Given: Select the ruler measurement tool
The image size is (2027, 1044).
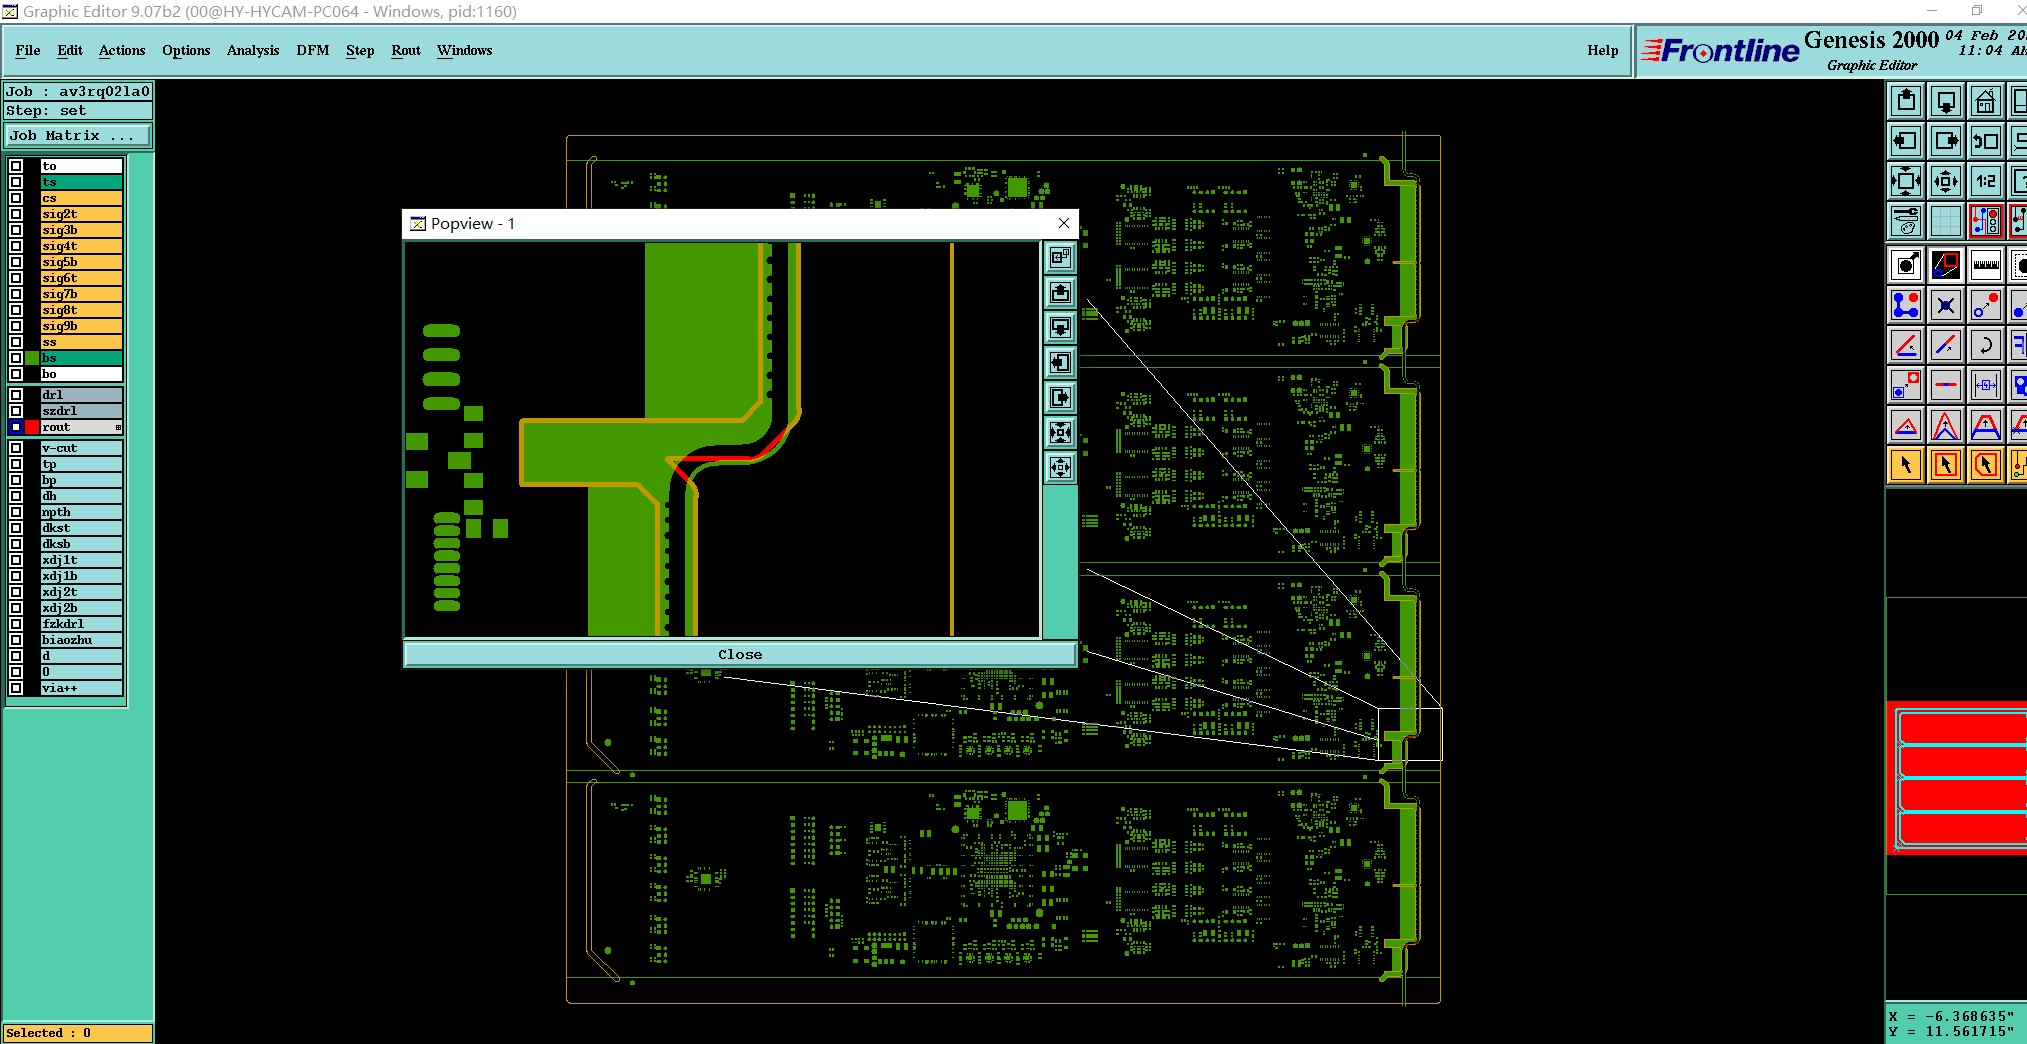Looking at the screenshot, I should click(1986, 265).
